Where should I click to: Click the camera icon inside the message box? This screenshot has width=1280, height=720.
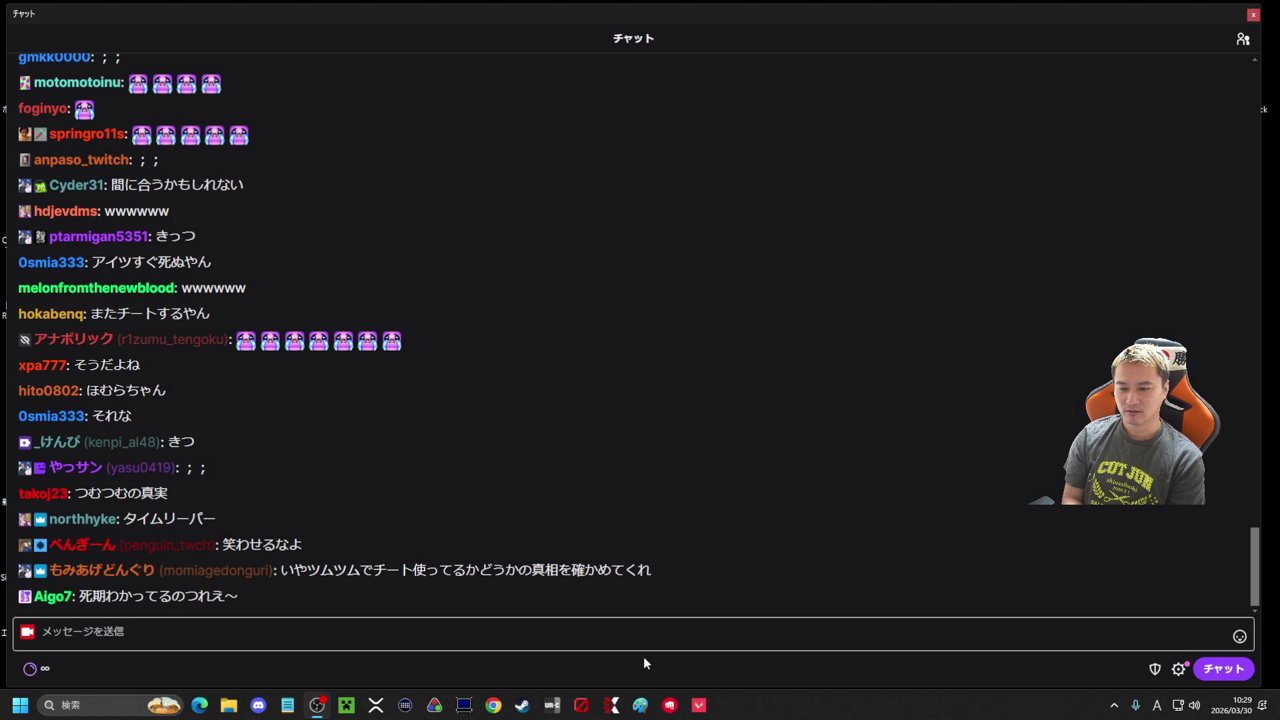point(27,631)
